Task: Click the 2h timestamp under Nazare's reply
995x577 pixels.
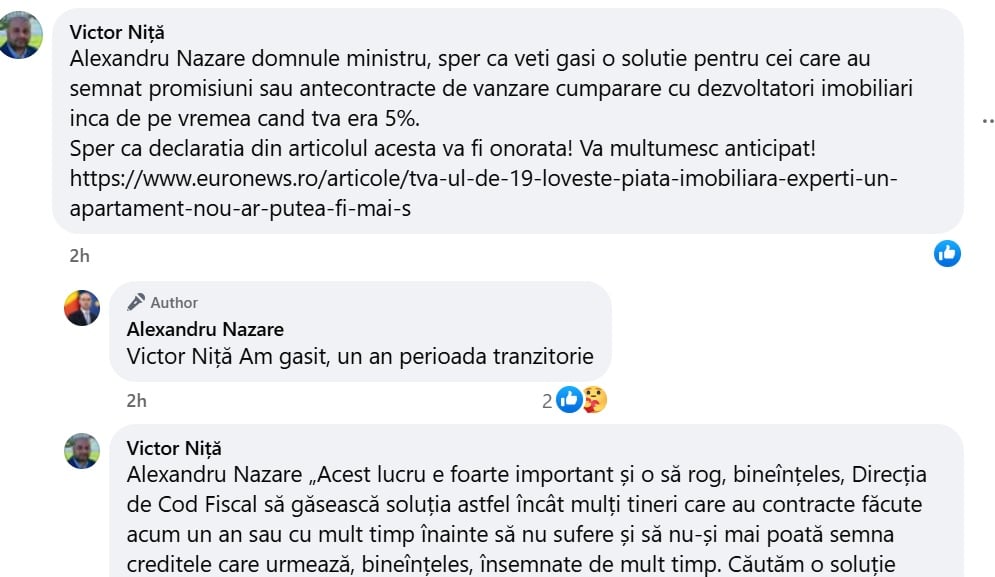Action: point(136,401)
